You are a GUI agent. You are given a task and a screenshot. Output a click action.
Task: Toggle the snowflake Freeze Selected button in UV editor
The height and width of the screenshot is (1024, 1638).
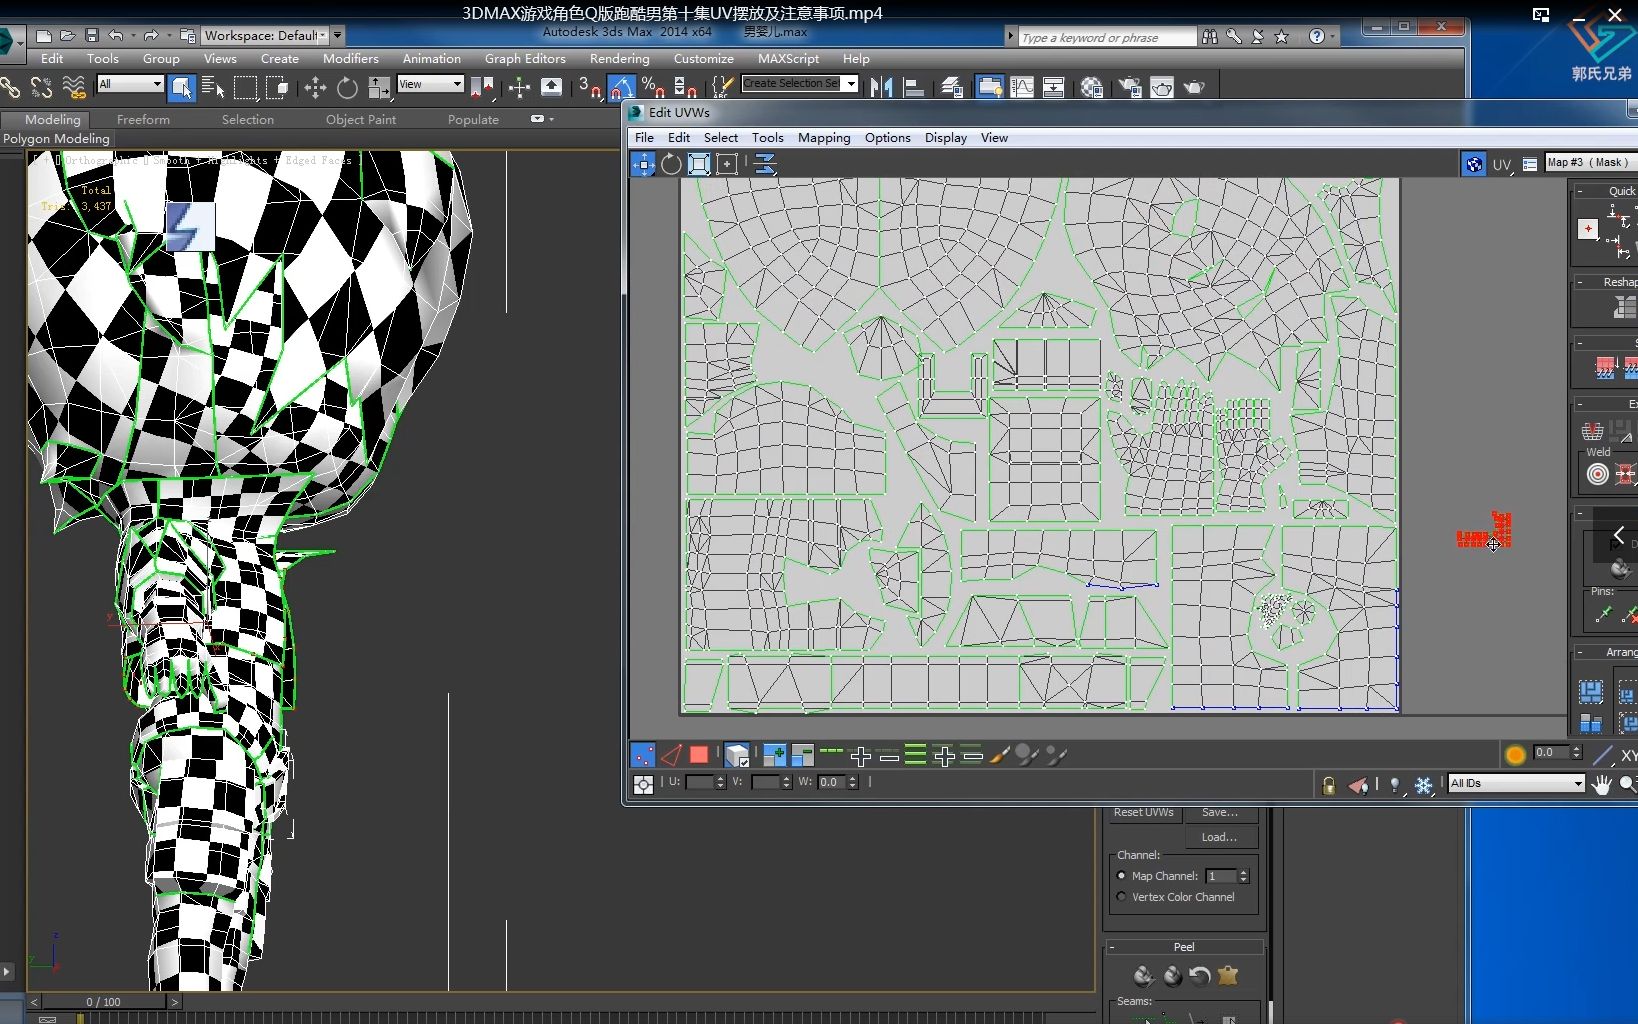point(1424,785)
